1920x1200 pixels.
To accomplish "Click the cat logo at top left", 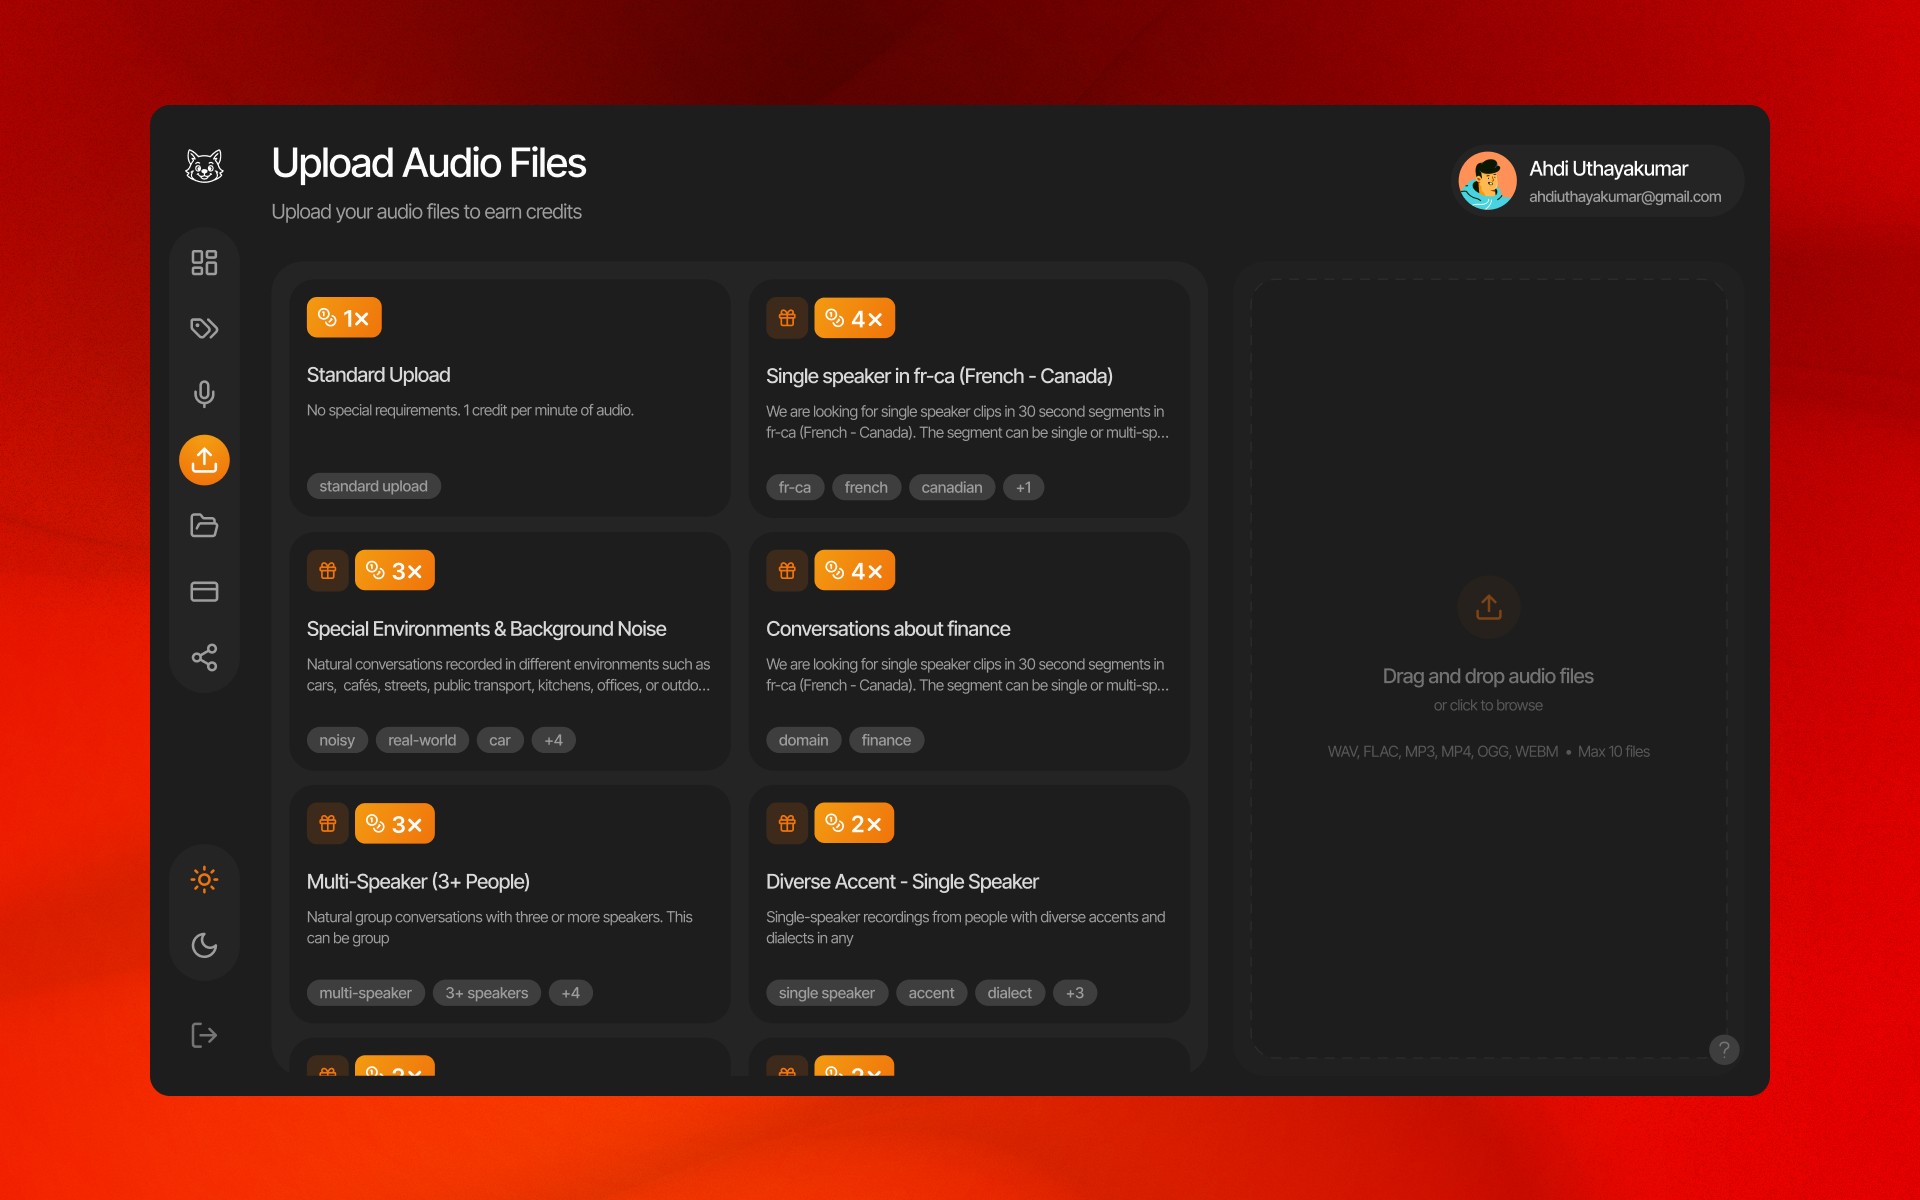I will 204,166.
